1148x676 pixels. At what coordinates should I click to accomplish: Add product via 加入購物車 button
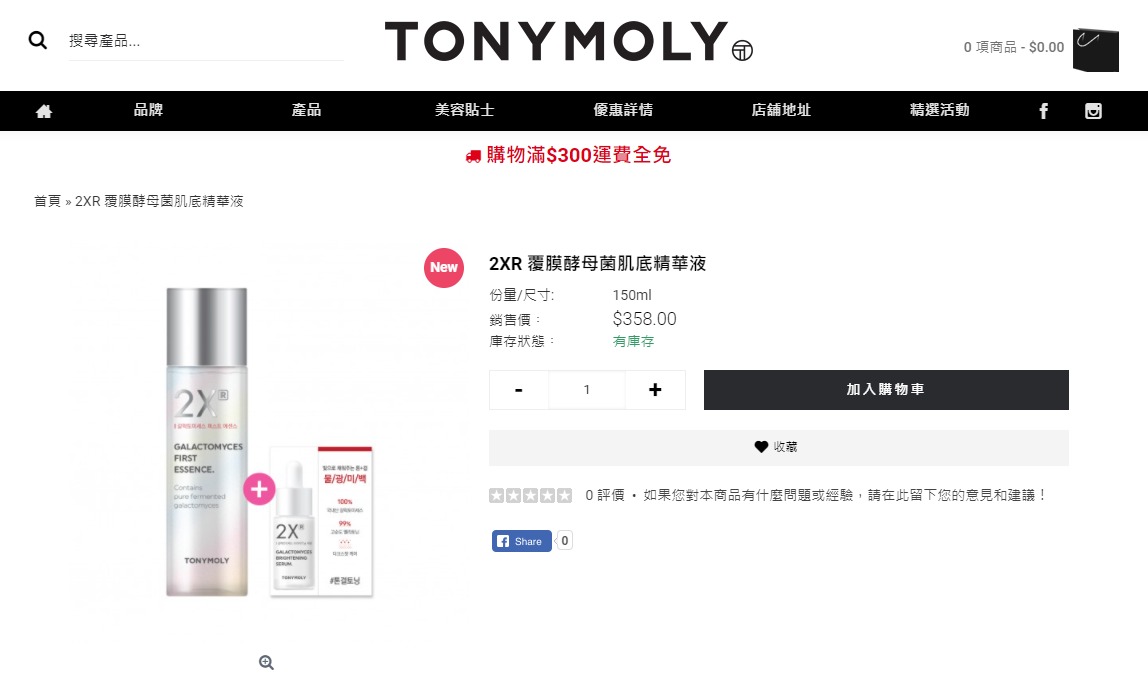[886, 390]
